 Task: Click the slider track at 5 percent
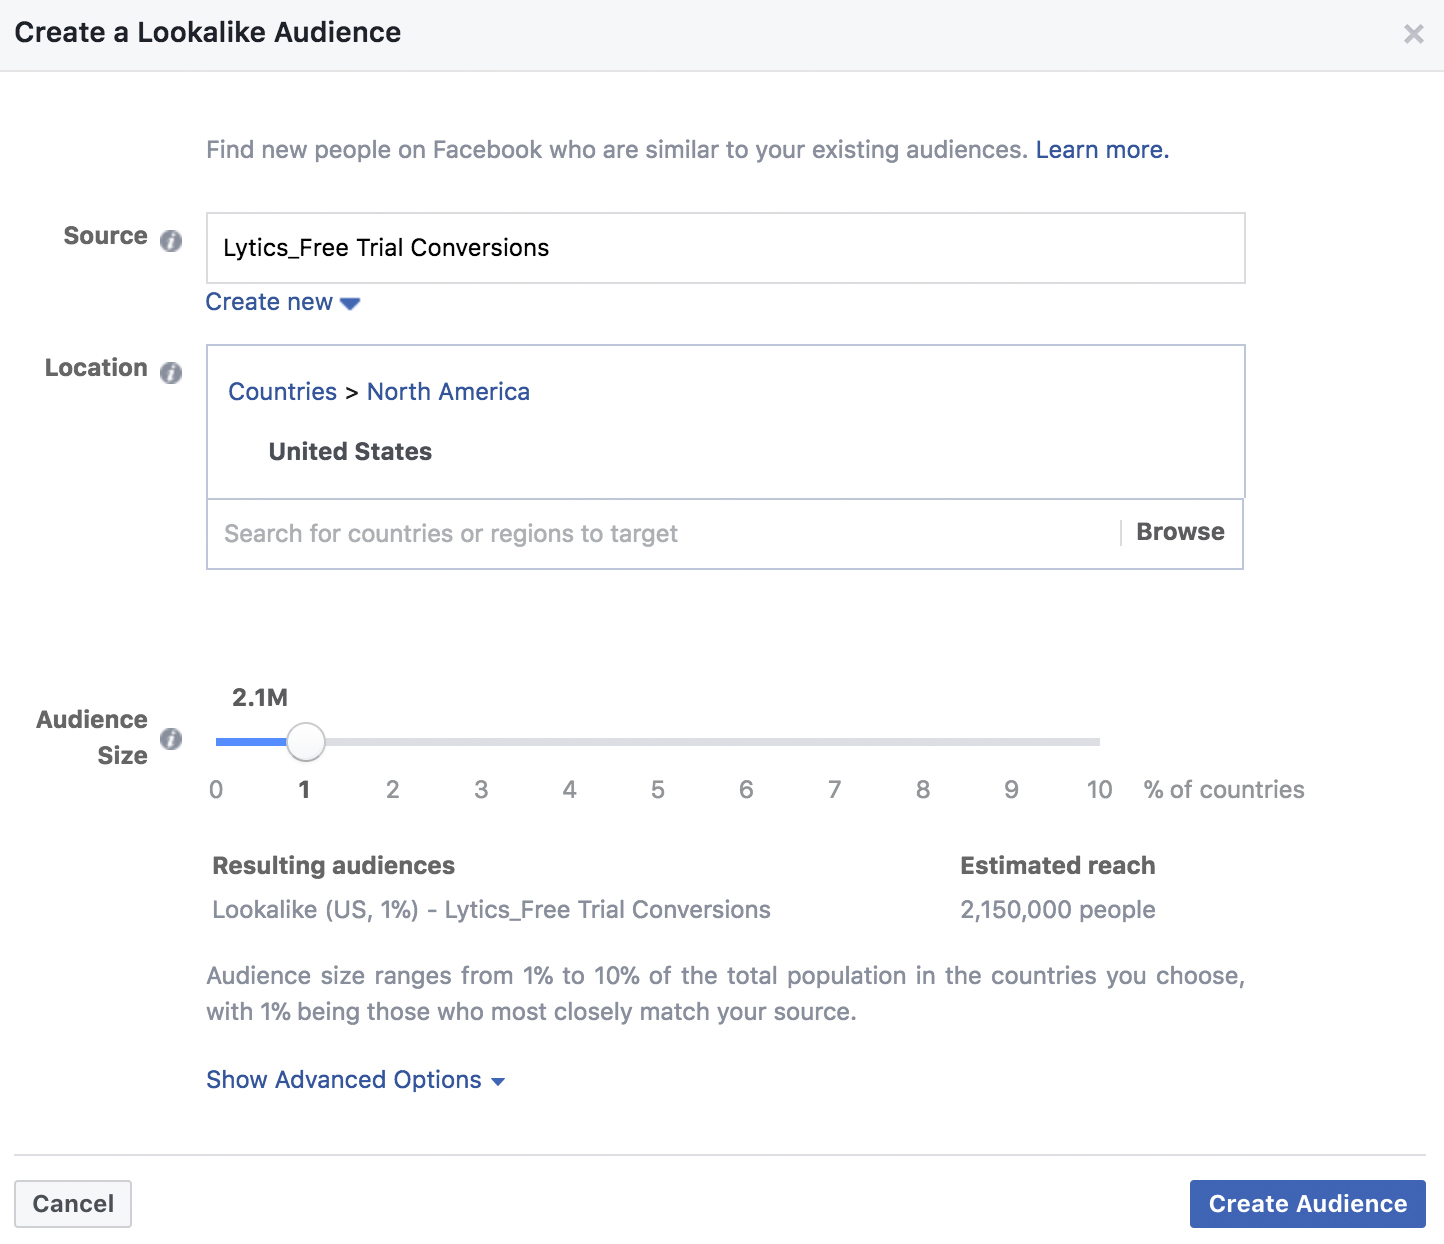click(x=658, y=742)
